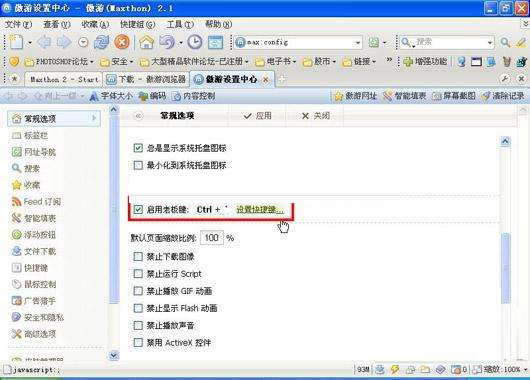Click the Home page toolbar icon

(x=146, y=42)
